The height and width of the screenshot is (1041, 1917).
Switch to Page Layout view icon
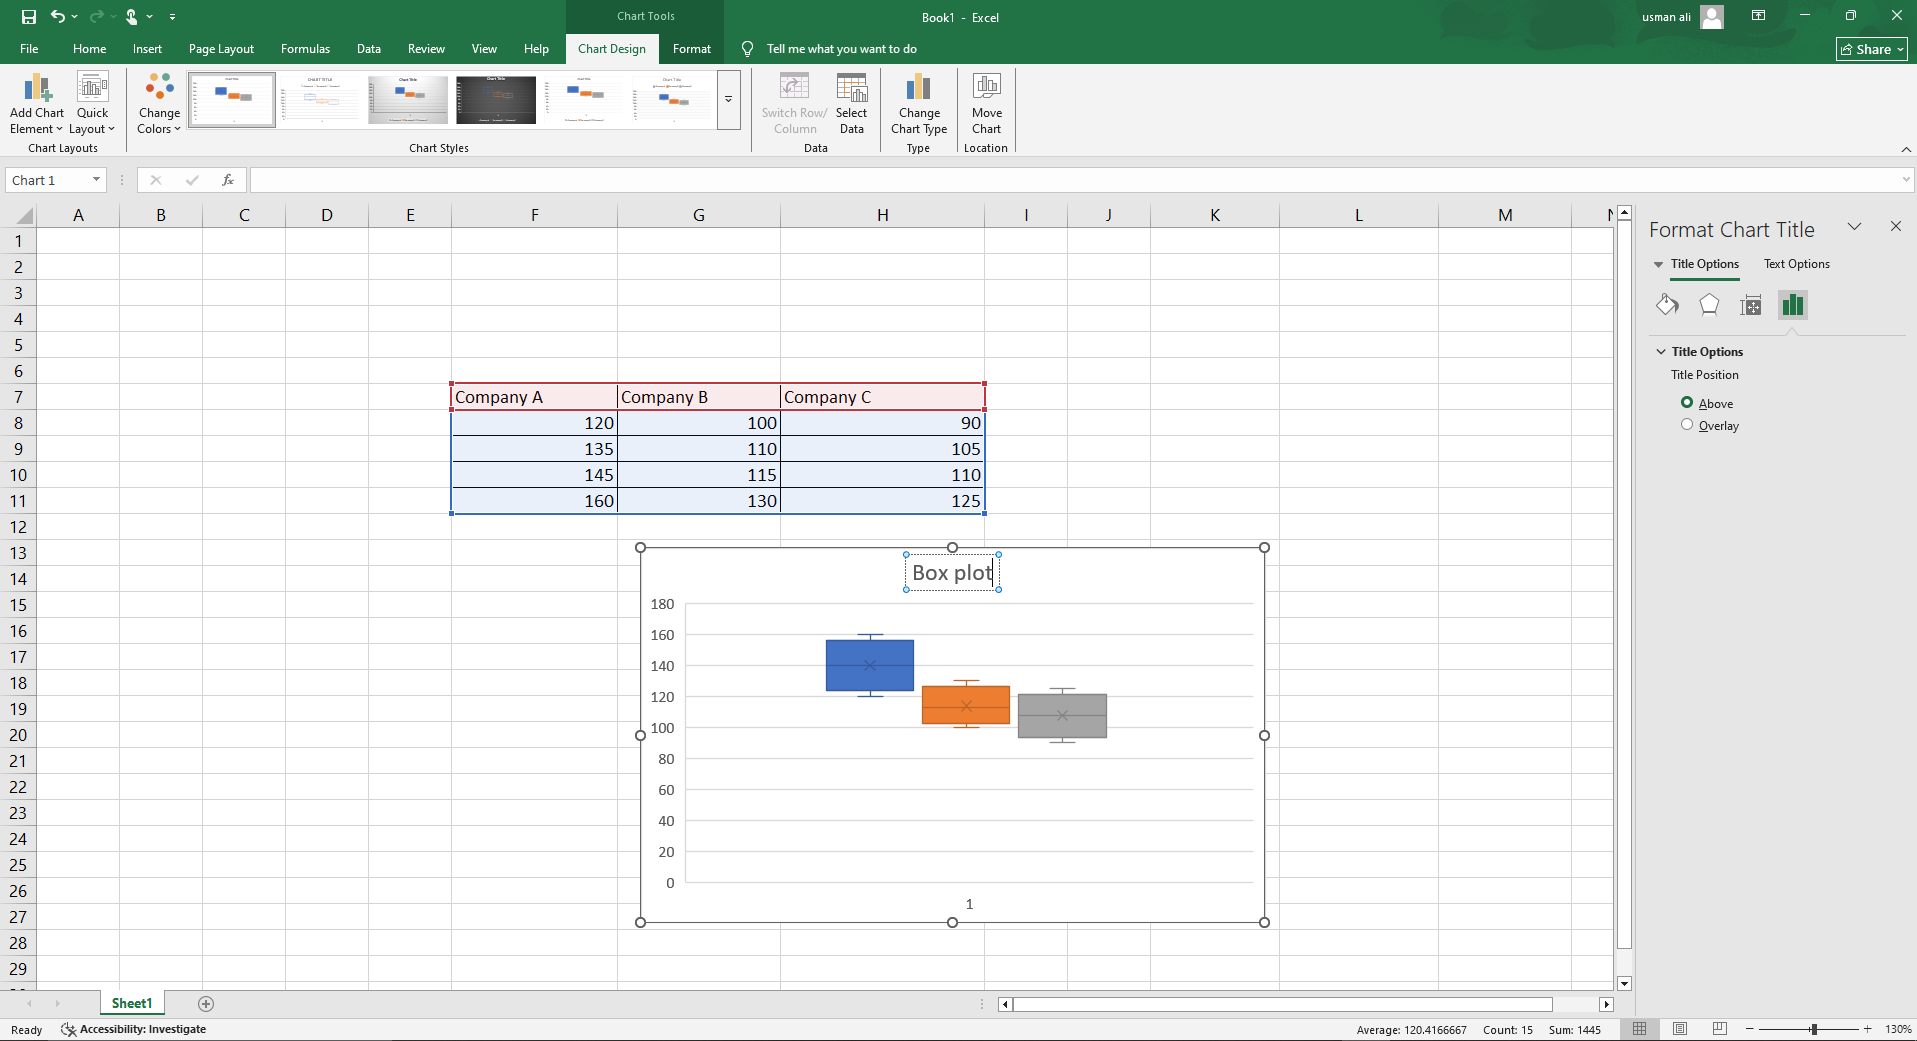coord(1680,1029)
